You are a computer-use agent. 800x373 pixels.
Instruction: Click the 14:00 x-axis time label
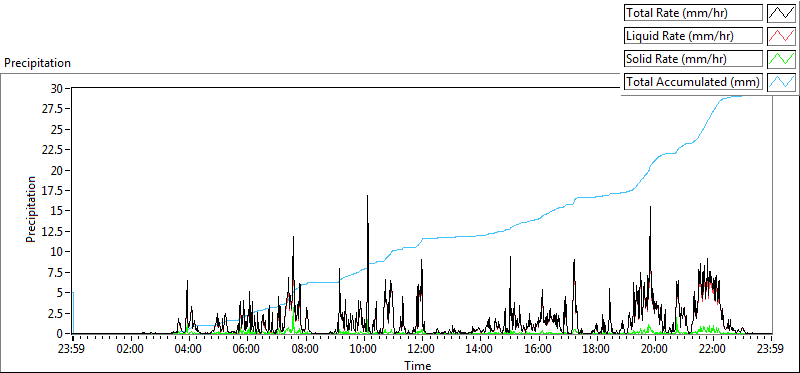coord(480,349)
